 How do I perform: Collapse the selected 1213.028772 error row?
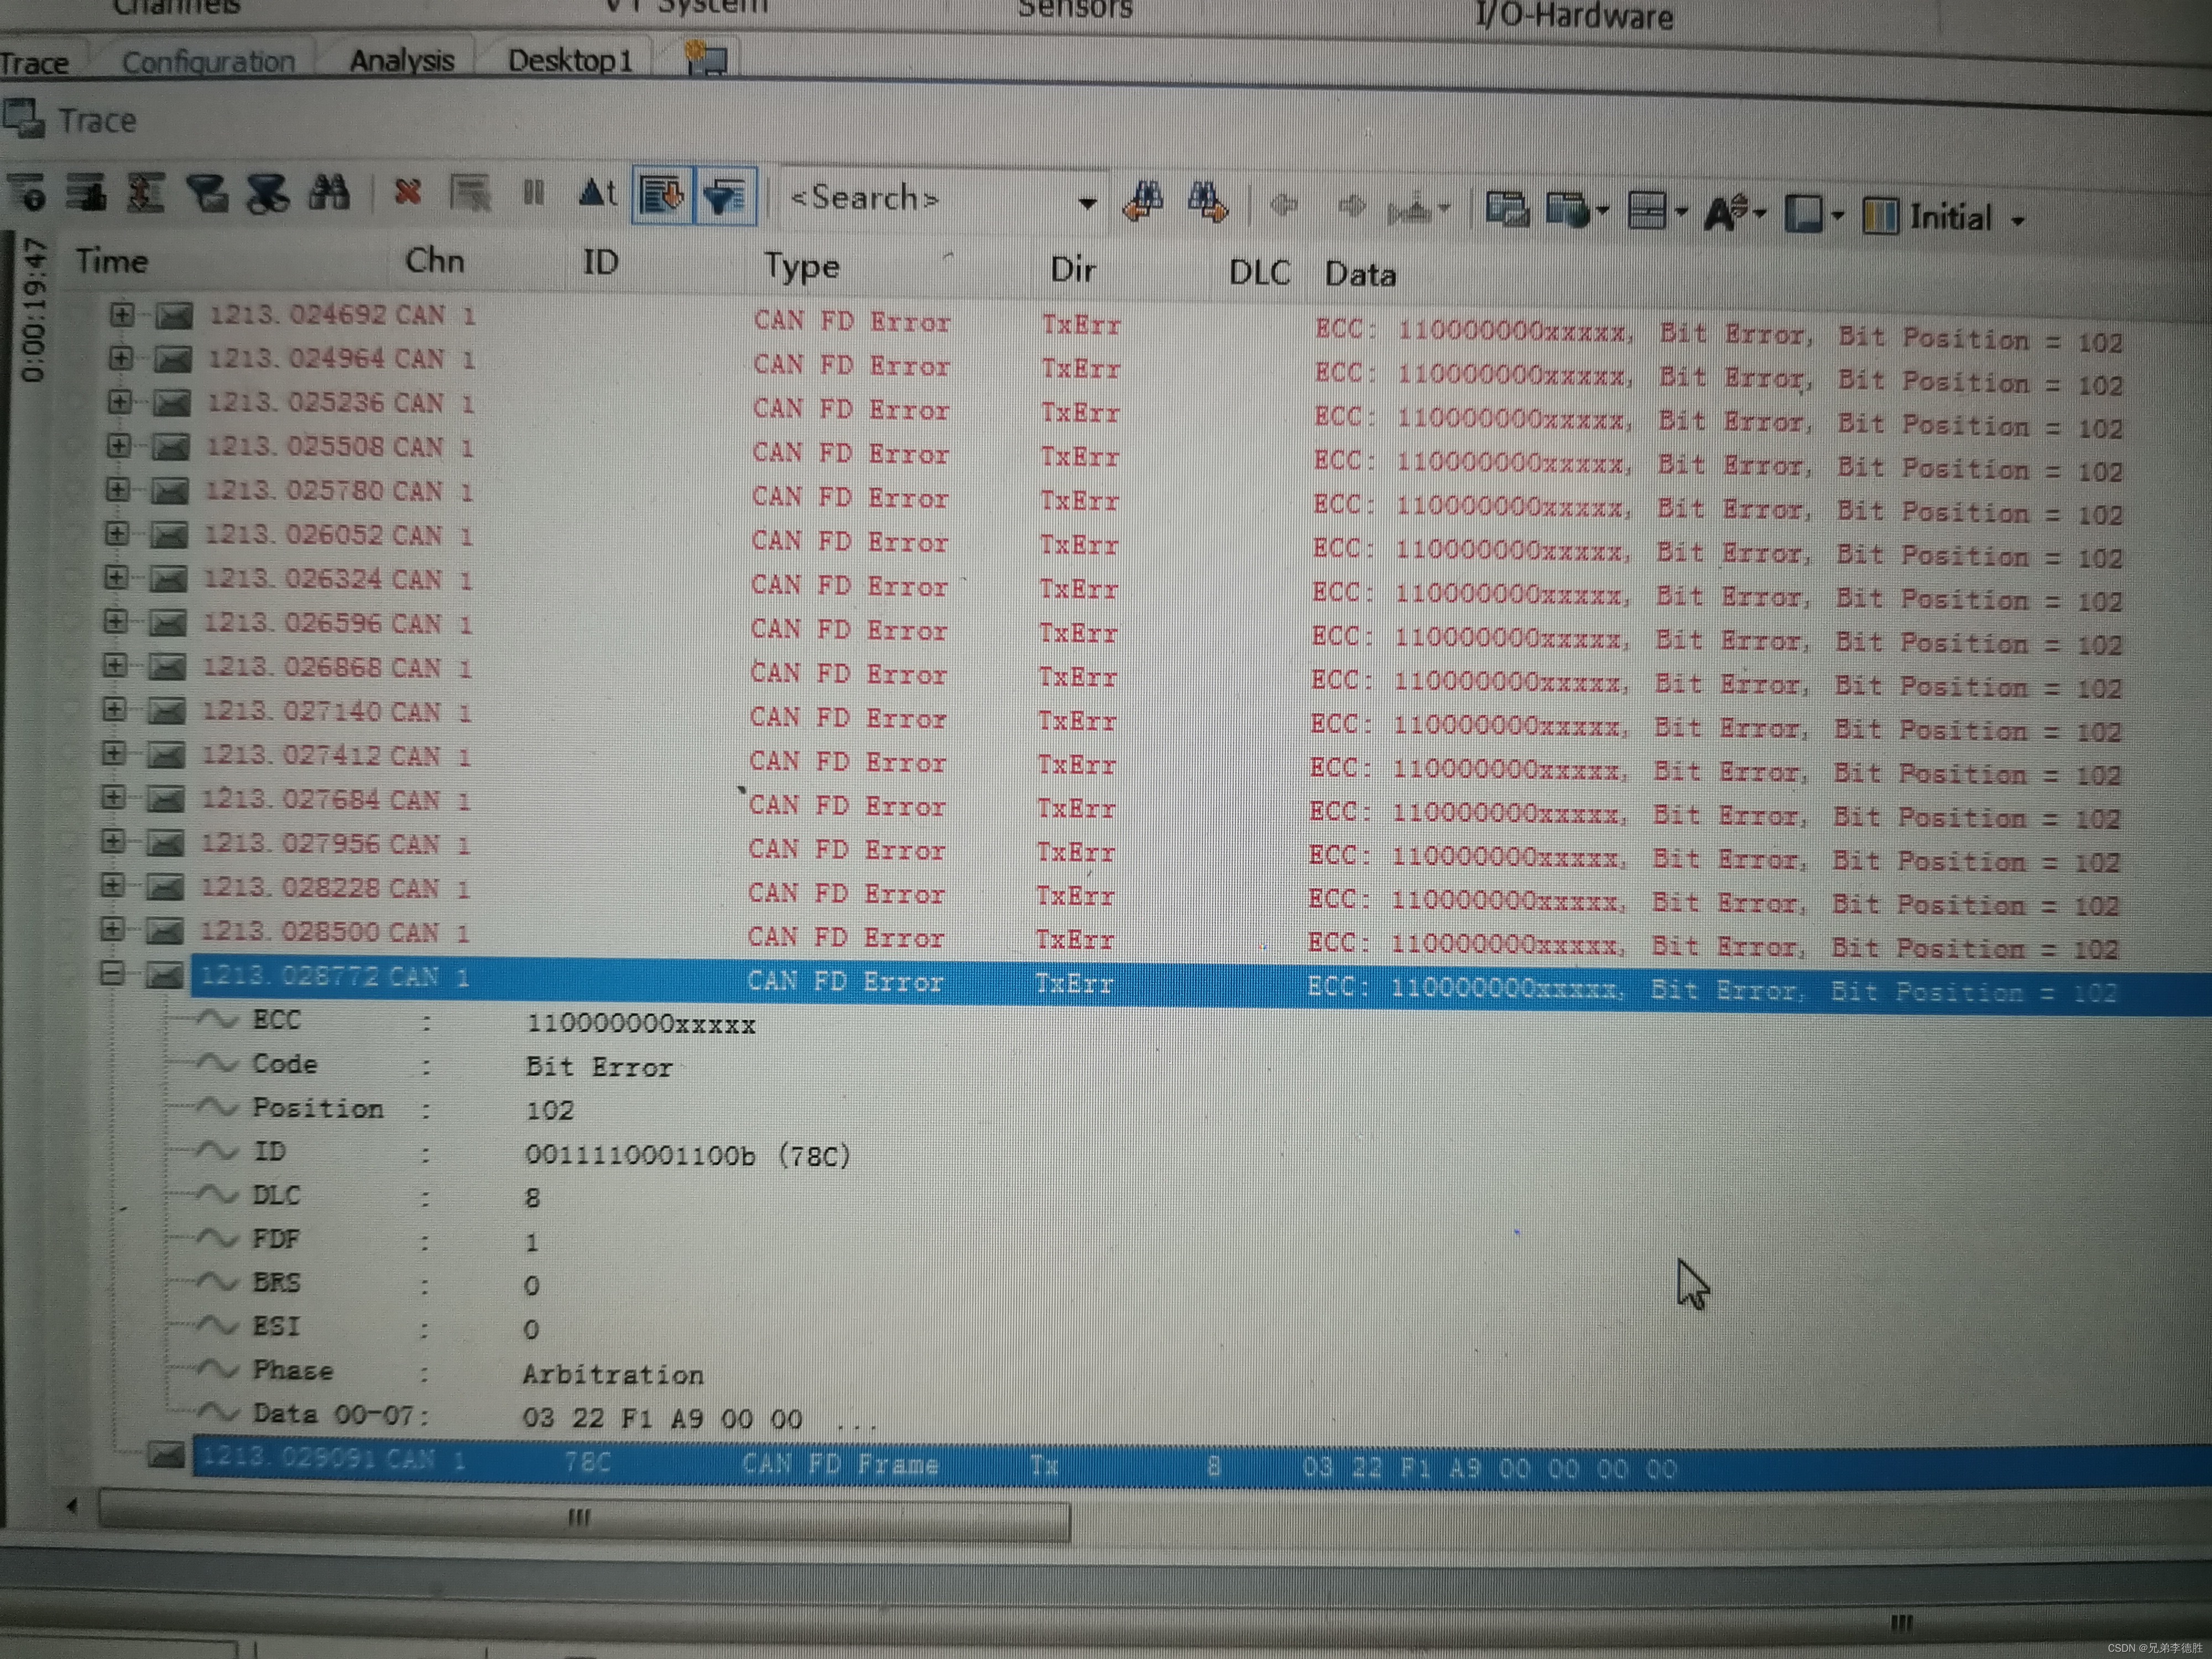click(x=113, y=973)
